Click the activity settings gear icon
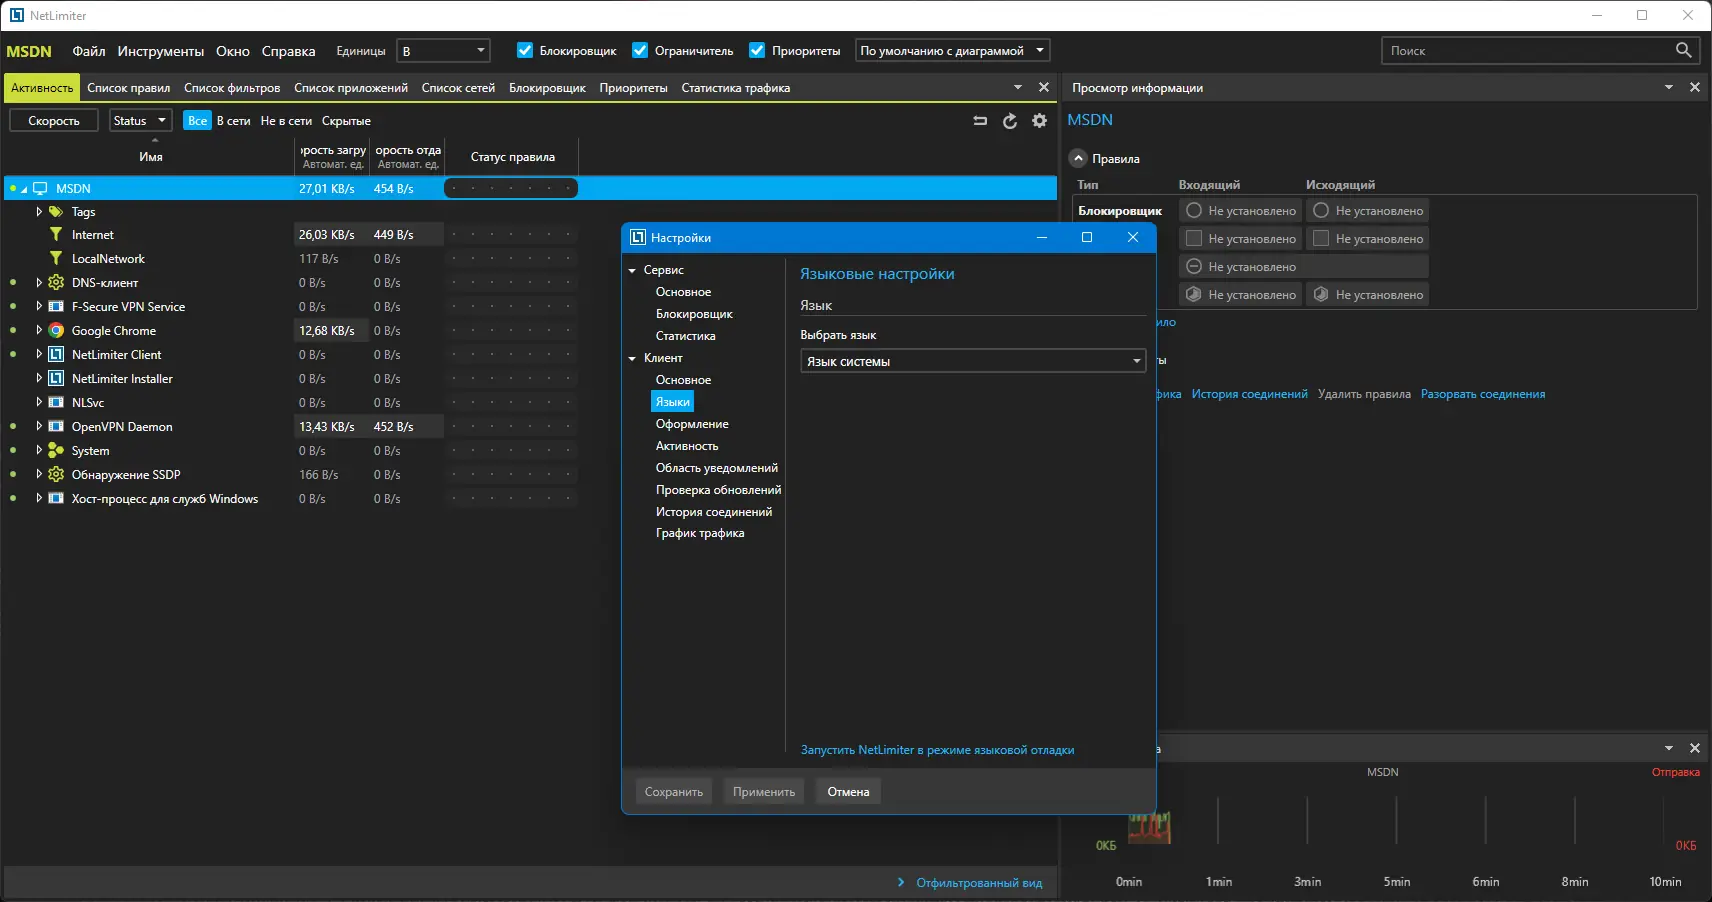 (x=1039, y=121)
